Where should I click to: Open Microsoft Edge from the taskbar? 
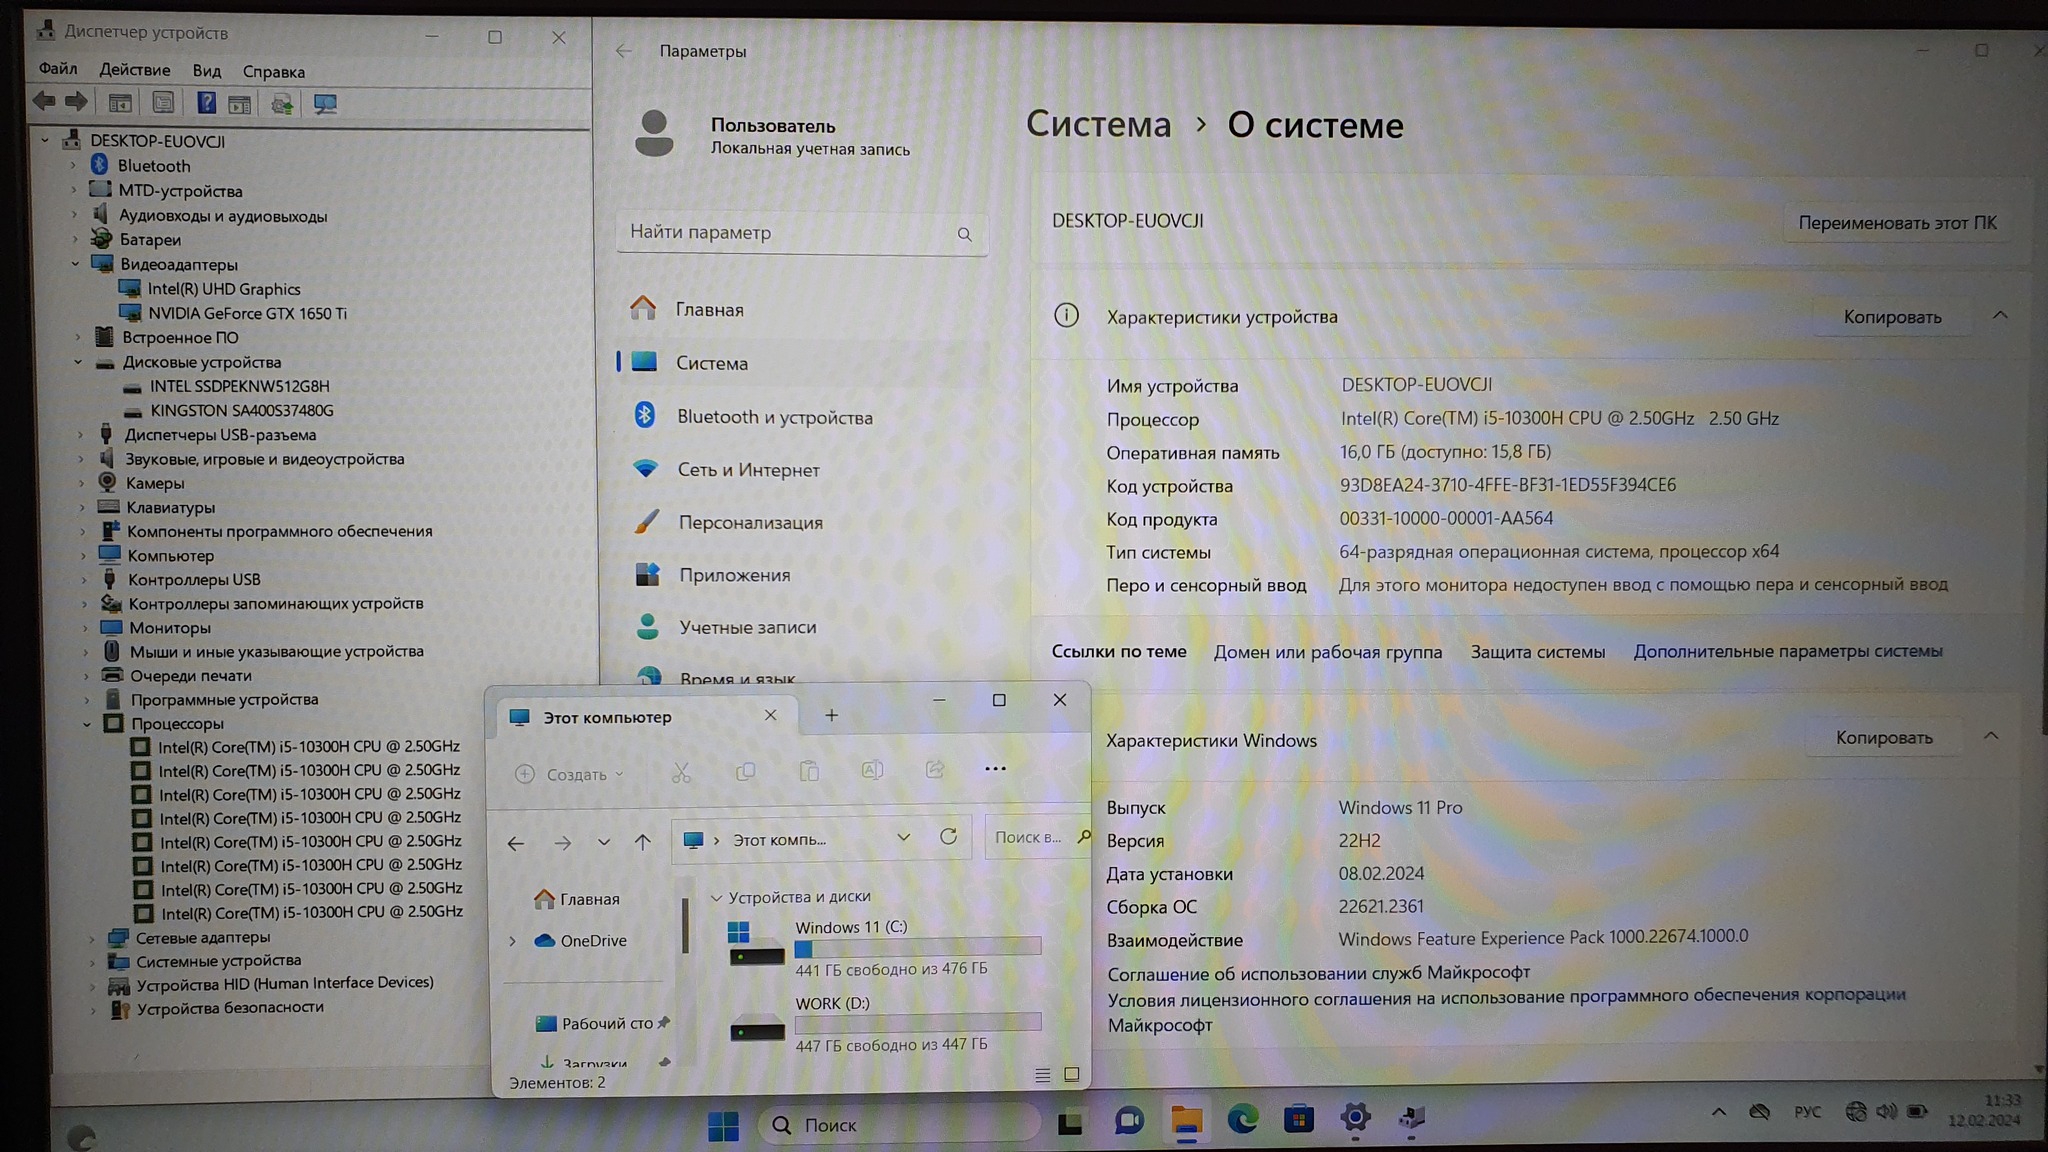[1242, 1120]
